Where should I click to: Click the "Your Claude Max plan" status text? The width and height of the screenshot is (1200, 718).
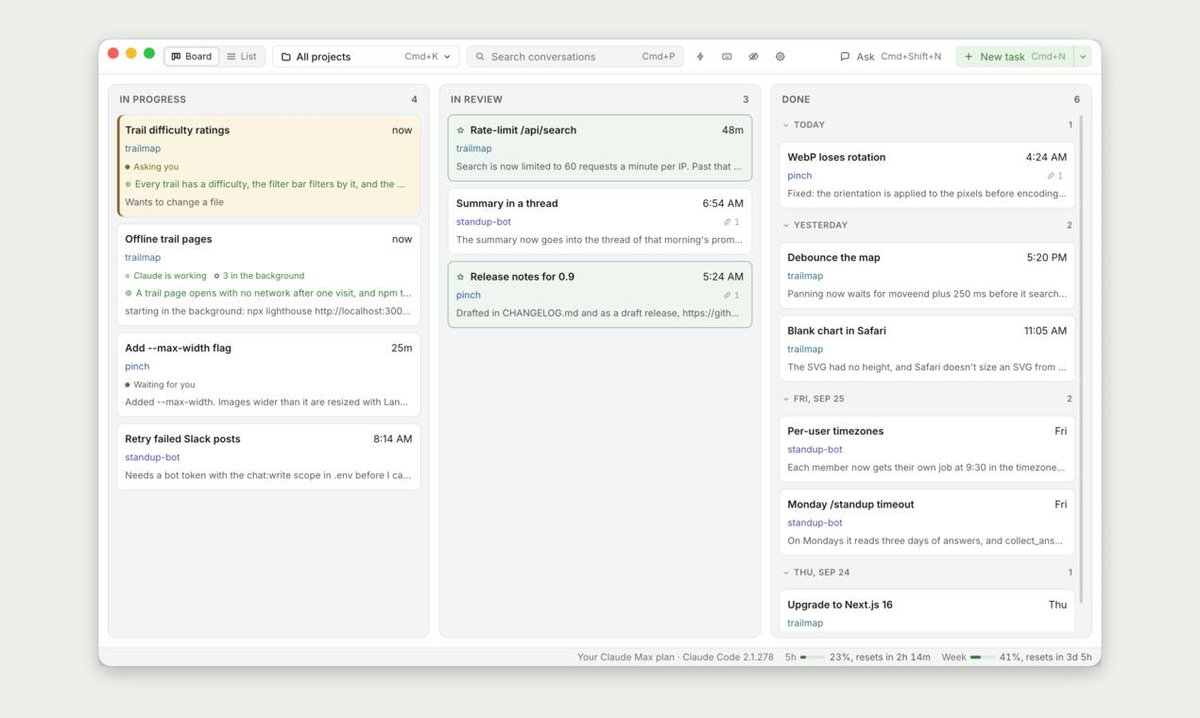click(626, 657)
